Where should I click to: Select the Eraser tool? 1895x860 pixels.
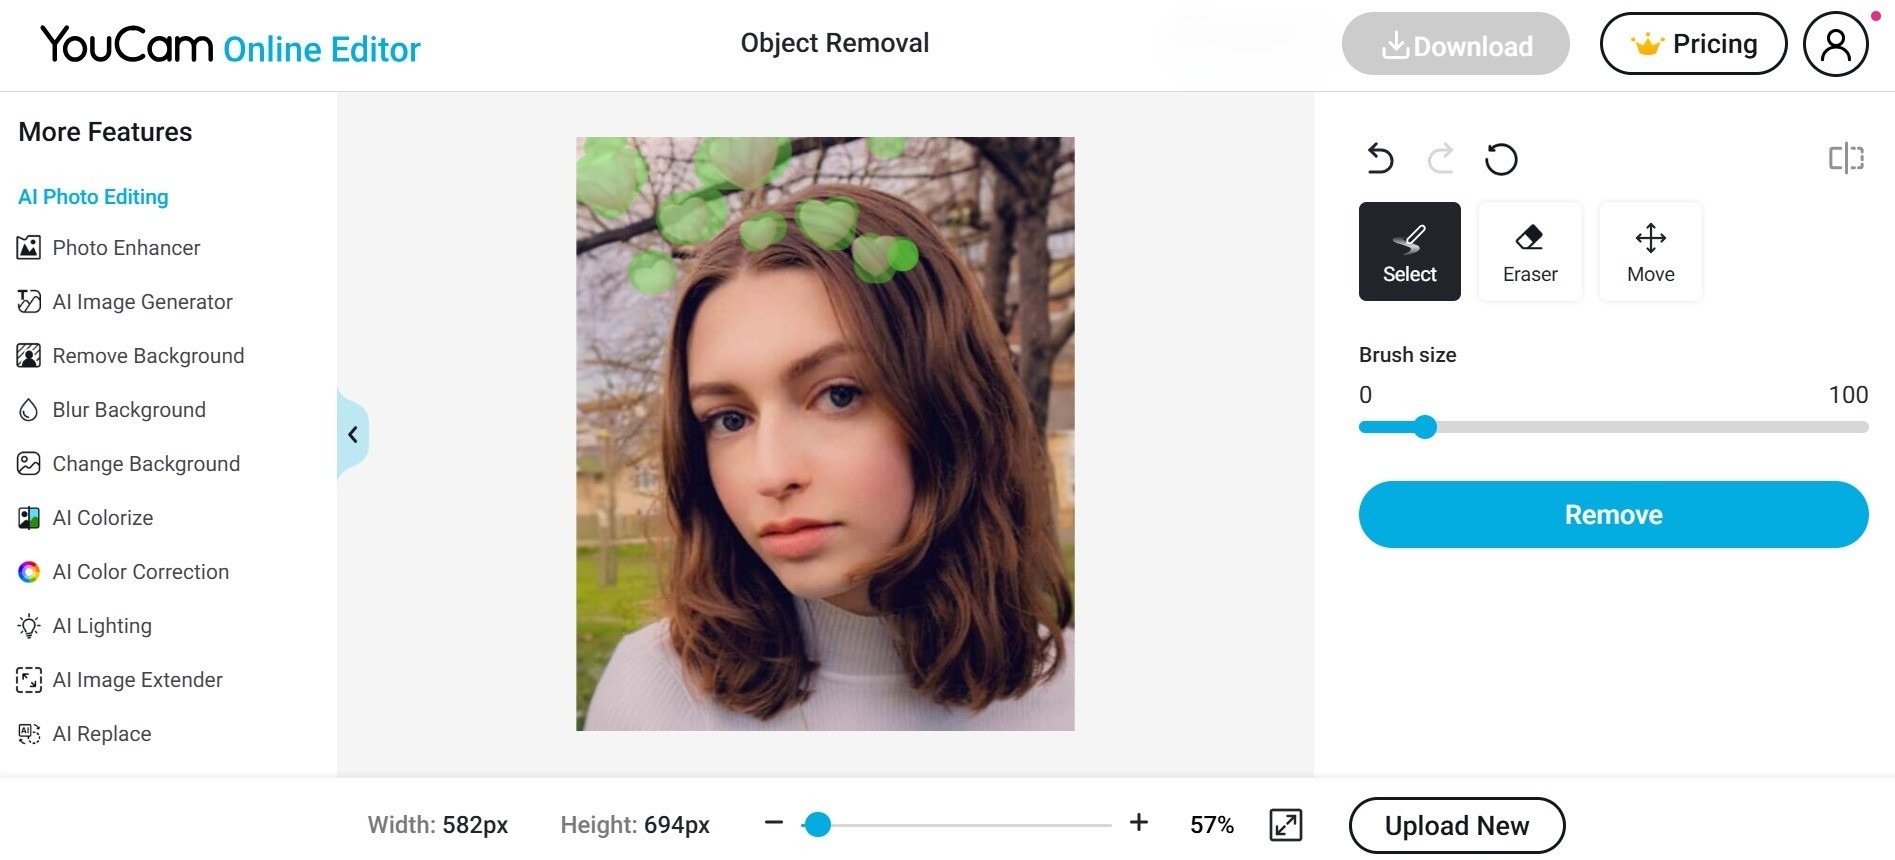(1530, 252)
